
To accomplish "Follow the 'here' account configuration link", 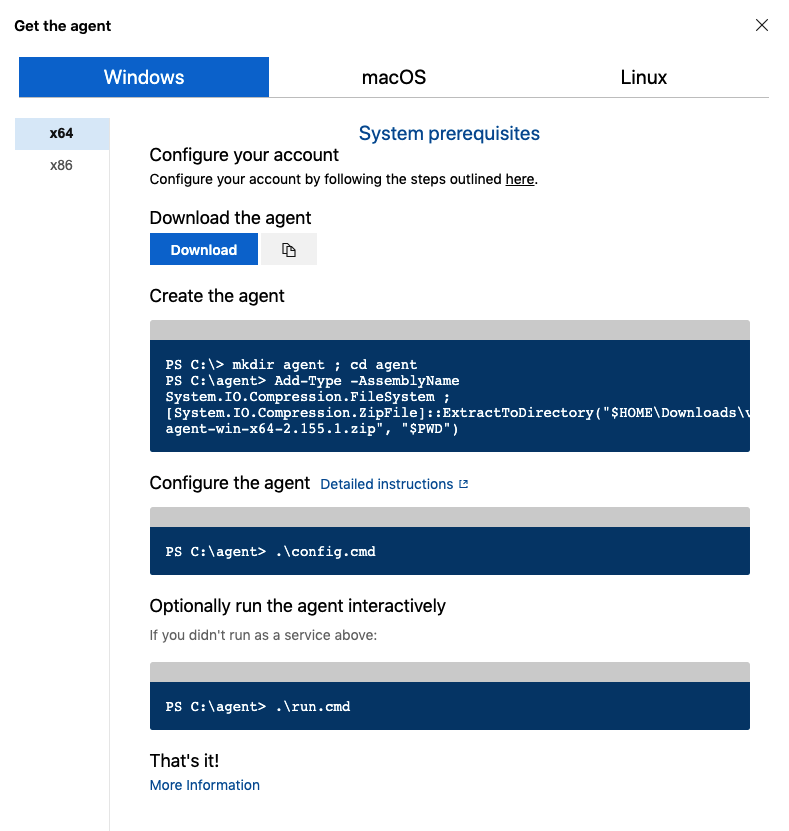I will pos(520,179).
